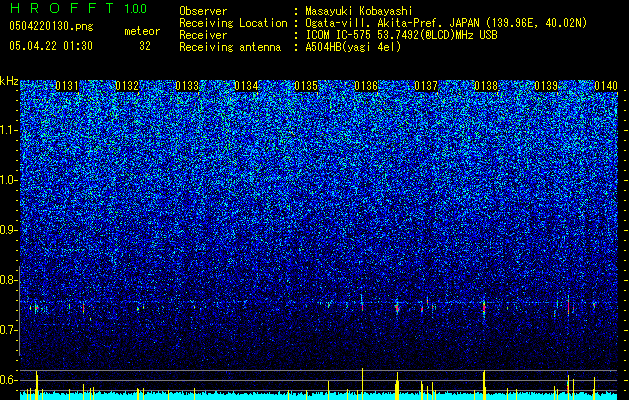Click time marker 0137
The height and width of the screenshot is (400, 629).
click(x=426, y=86)
